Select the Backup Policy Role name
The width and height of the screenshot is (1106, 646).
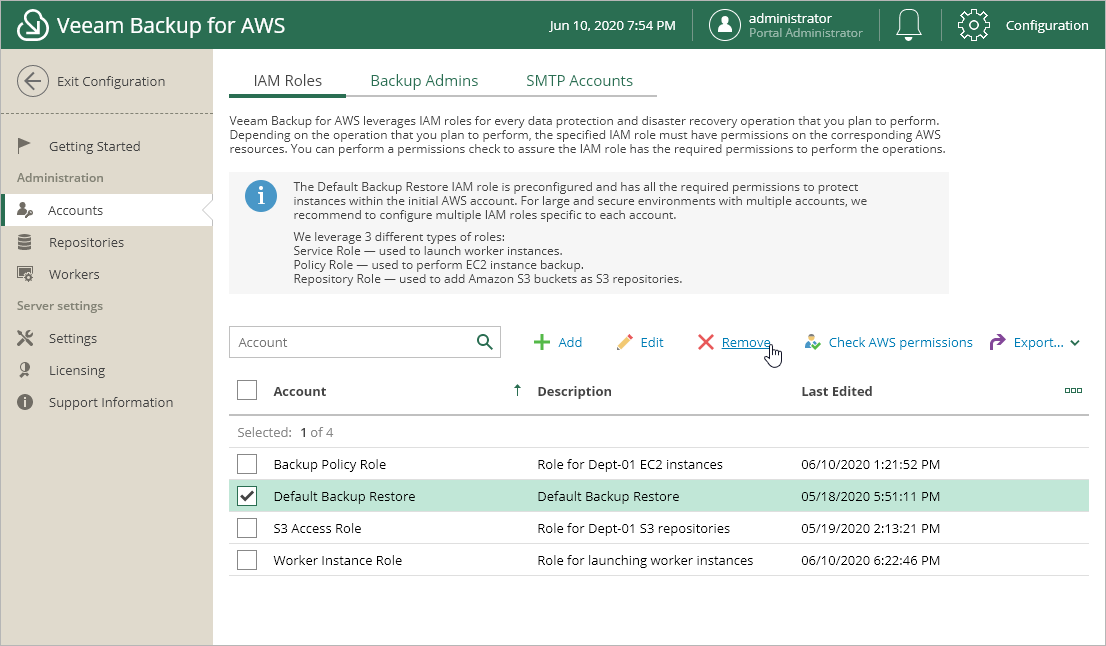(329, 464)
